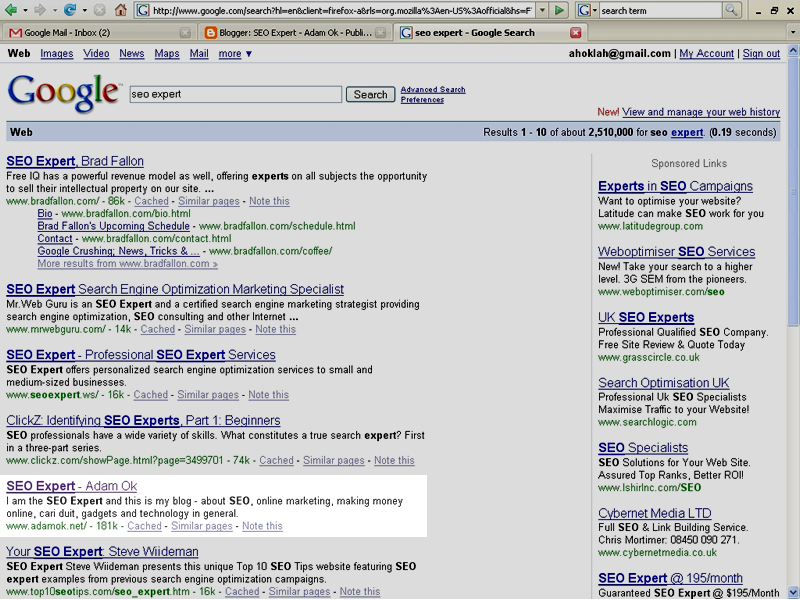Click the Blogger icon on the second tab

click(x=210, y=33)
